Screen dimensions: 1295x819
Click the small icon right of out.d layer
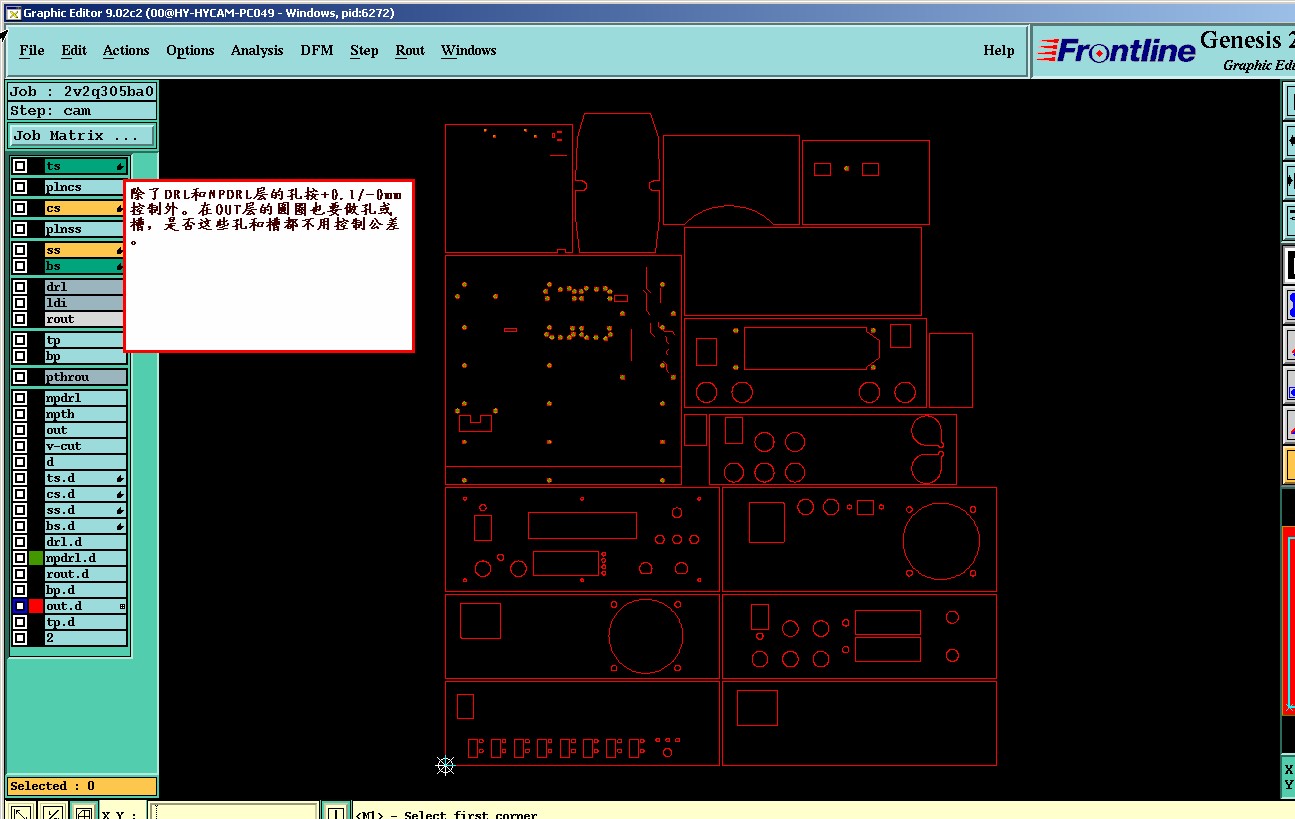pos(122,606)
